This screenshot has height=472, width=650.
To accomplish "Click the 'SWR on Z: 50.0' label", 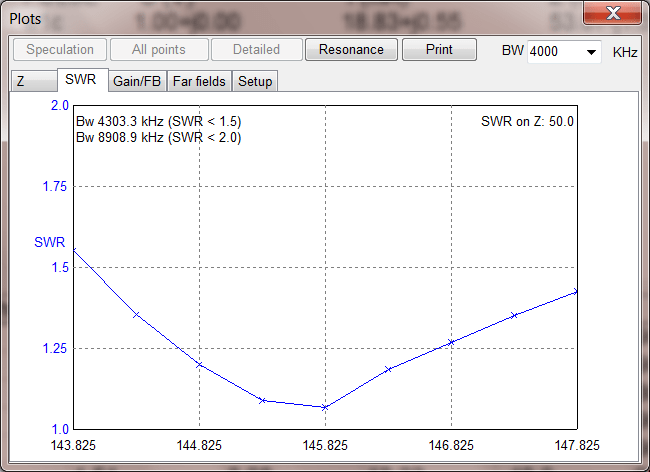I will [x=527, y=121].
